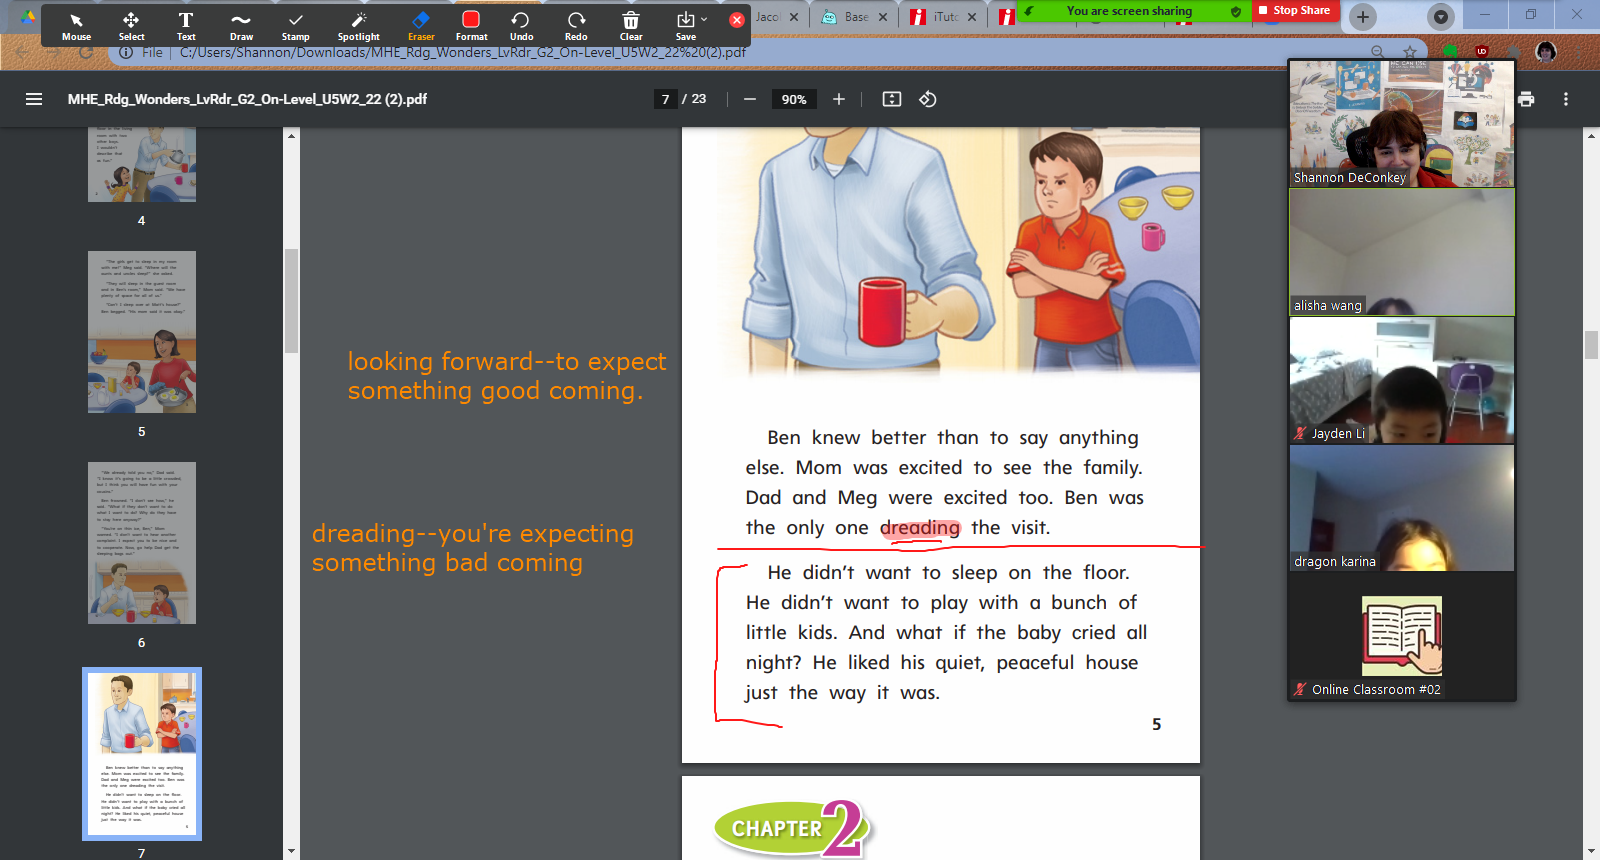
Task: Zoom in the PDF
Action: click(x=839, y=99)
